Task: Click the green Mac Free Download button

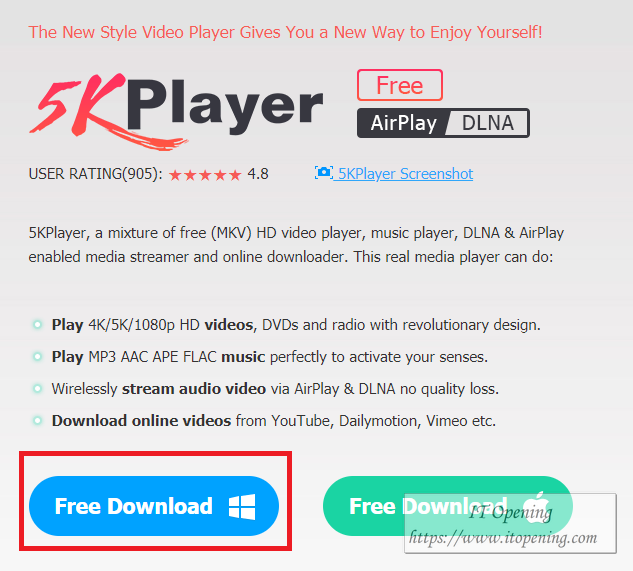Action: coord(448,506)
